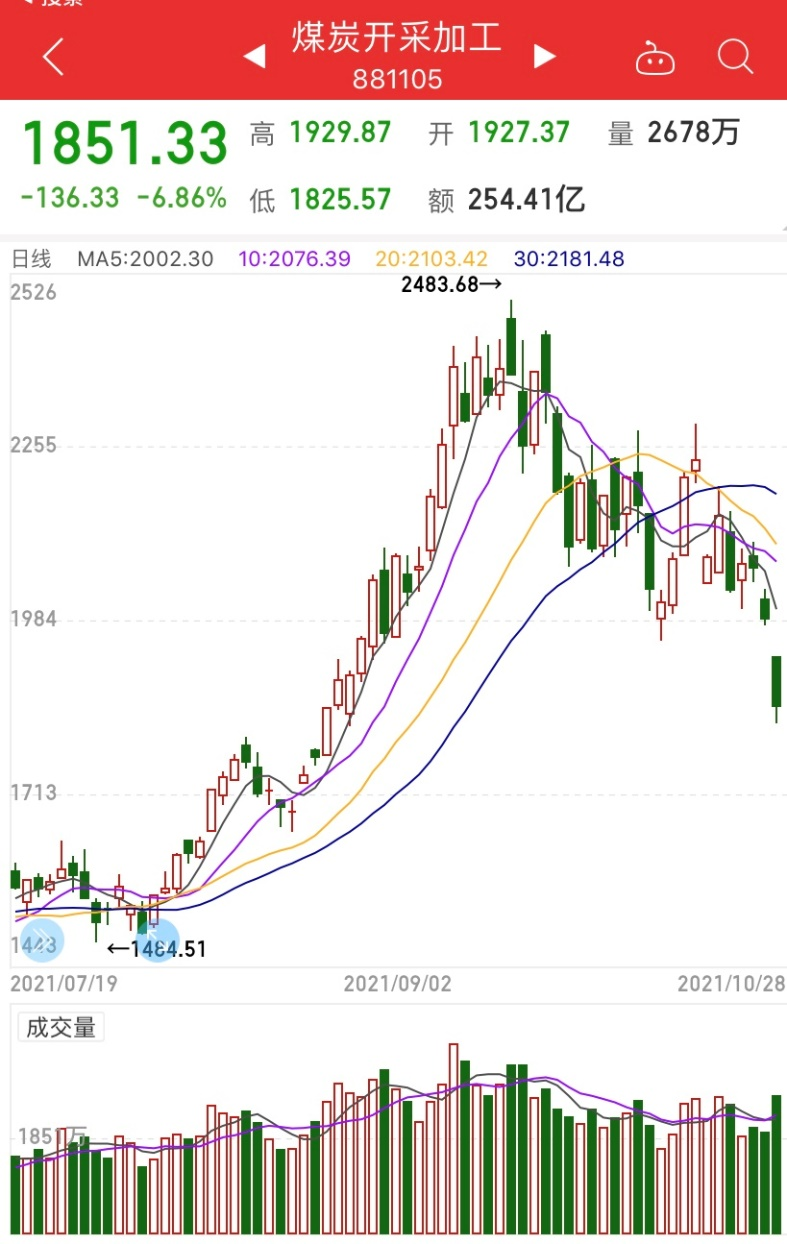Tap the 煤炭开采加工 title
This screenshot has width=787, height=1244.
(x=397, y=39)
